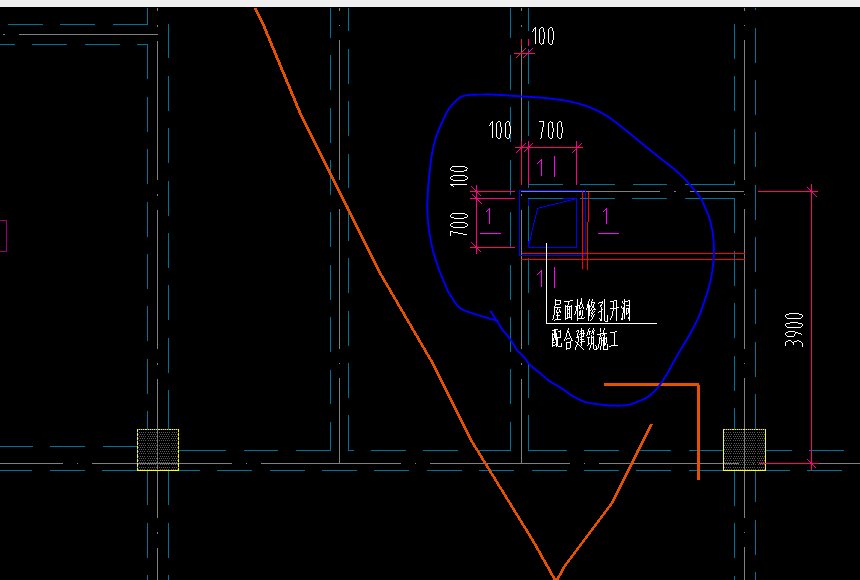Click the 屋面检修孔开洞 annotation text
Screen dimensions: 860x580
591,310
